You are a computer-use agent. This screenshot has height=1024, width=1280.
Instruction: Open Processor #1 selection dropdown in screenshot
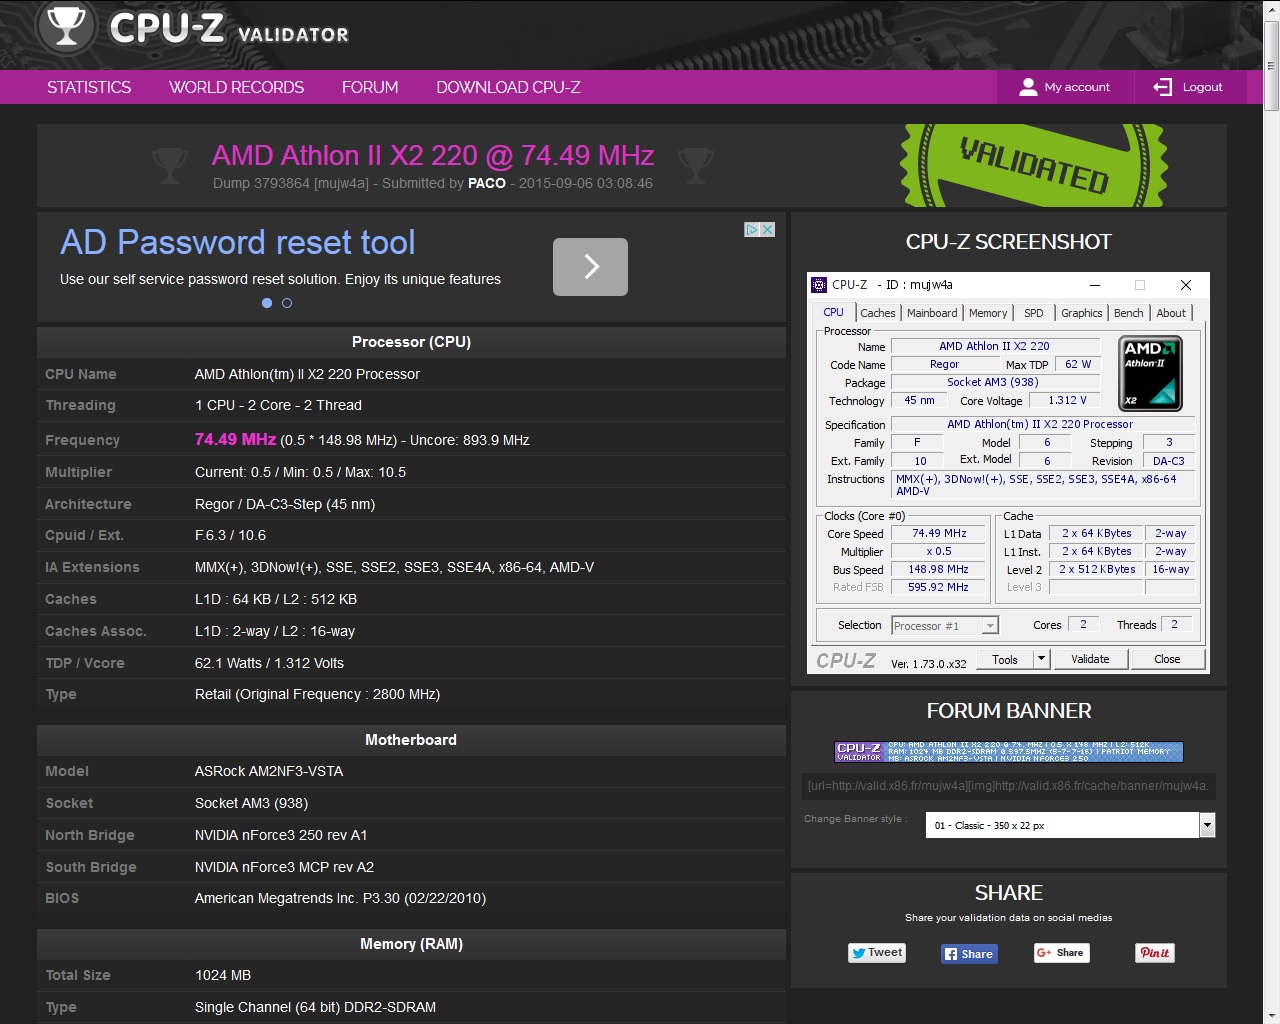(x=945, y=626)
